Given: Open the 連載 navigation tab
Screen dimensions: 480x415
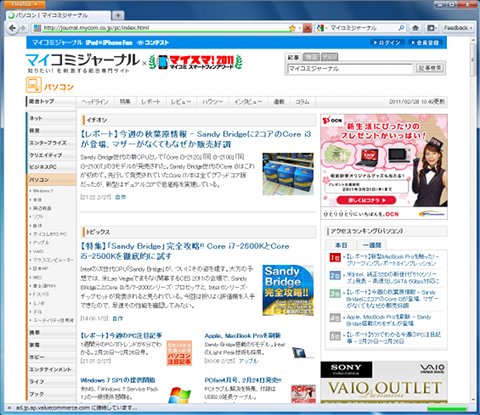Looking at the screenshot, I should [x=279, y=102].
